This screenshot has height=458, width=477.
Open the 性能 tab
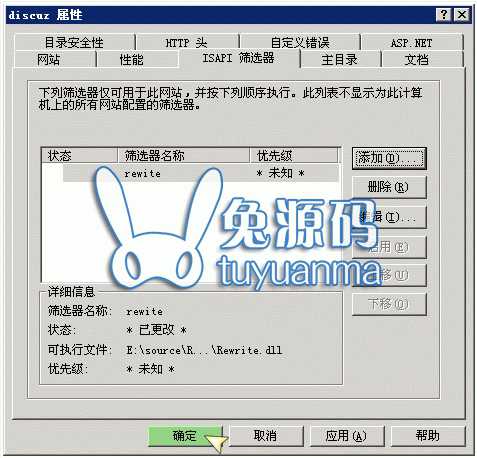132,59
